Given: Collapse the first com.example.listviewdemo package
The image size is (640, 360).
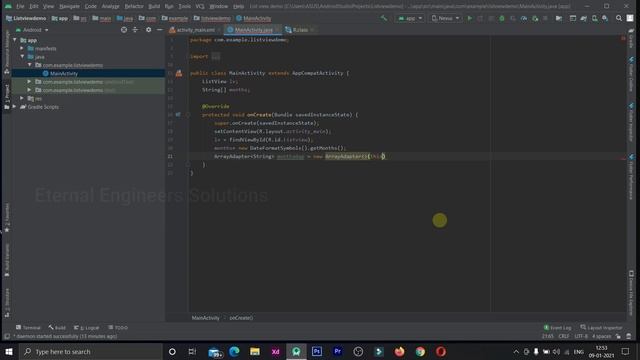Looking at the screenshot, I should pos(29,65).
